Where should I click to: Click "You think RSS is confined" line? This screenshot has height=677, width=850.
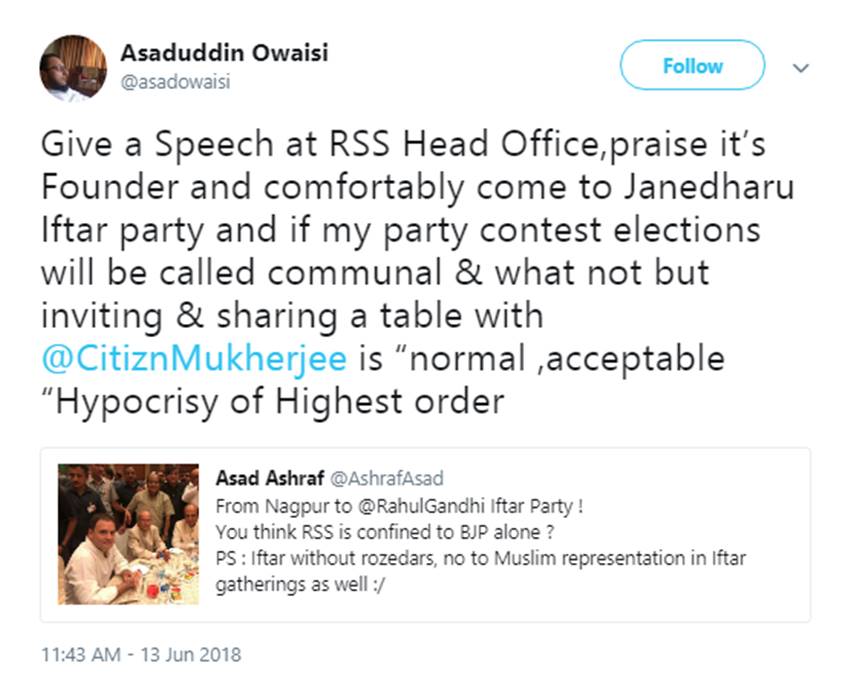(383, 531)
